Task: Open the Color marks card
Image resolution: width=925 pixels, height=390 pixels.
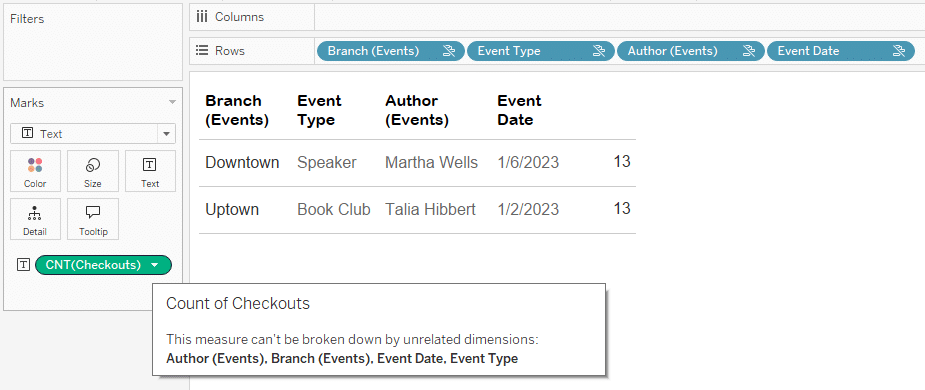Action: 35,171
